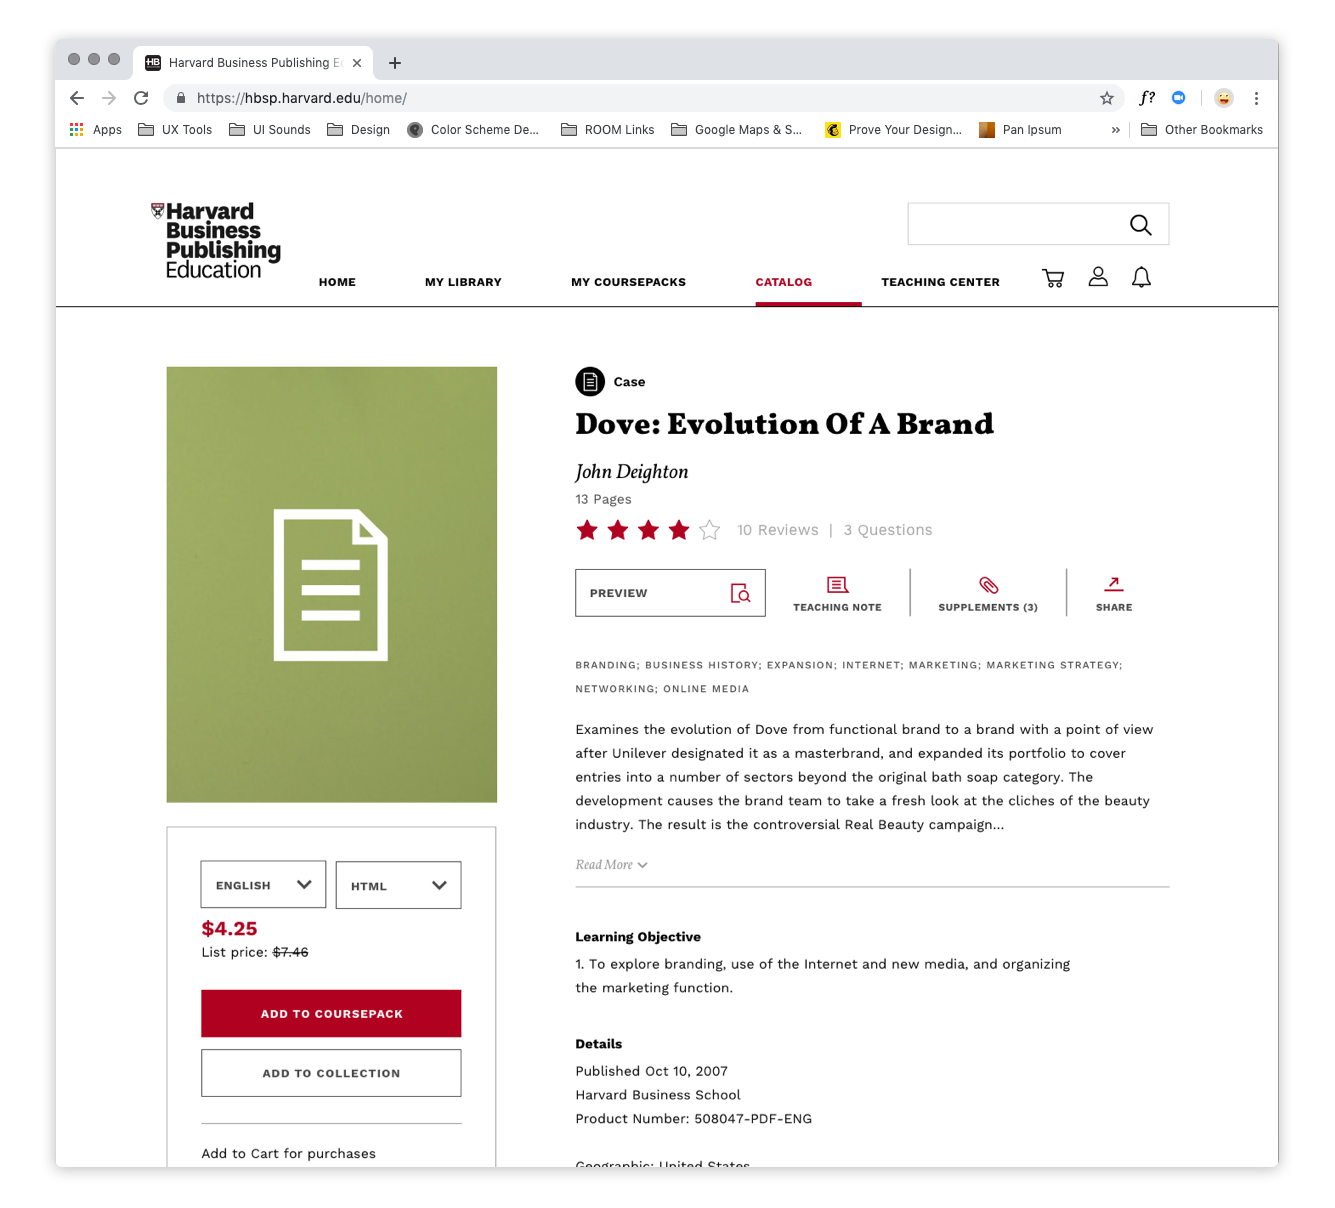Open the Design bookmark folder

point(359,130)
